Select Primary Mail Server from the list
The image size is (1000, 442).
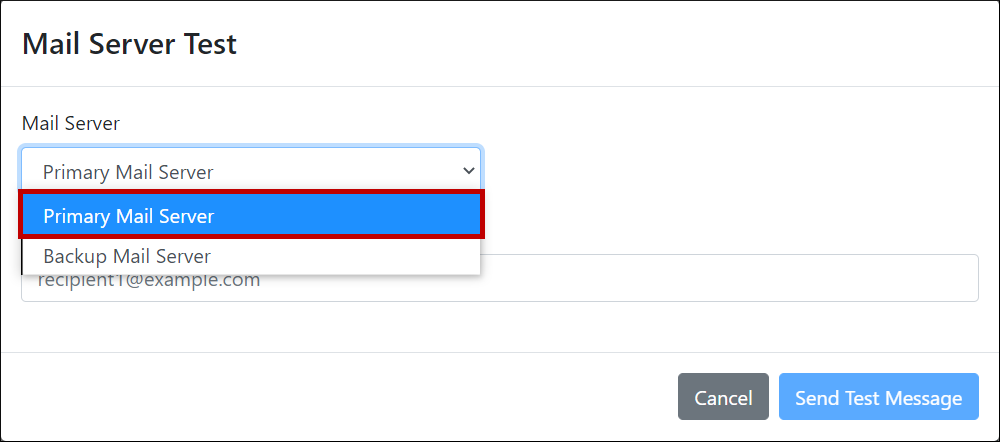250,215
